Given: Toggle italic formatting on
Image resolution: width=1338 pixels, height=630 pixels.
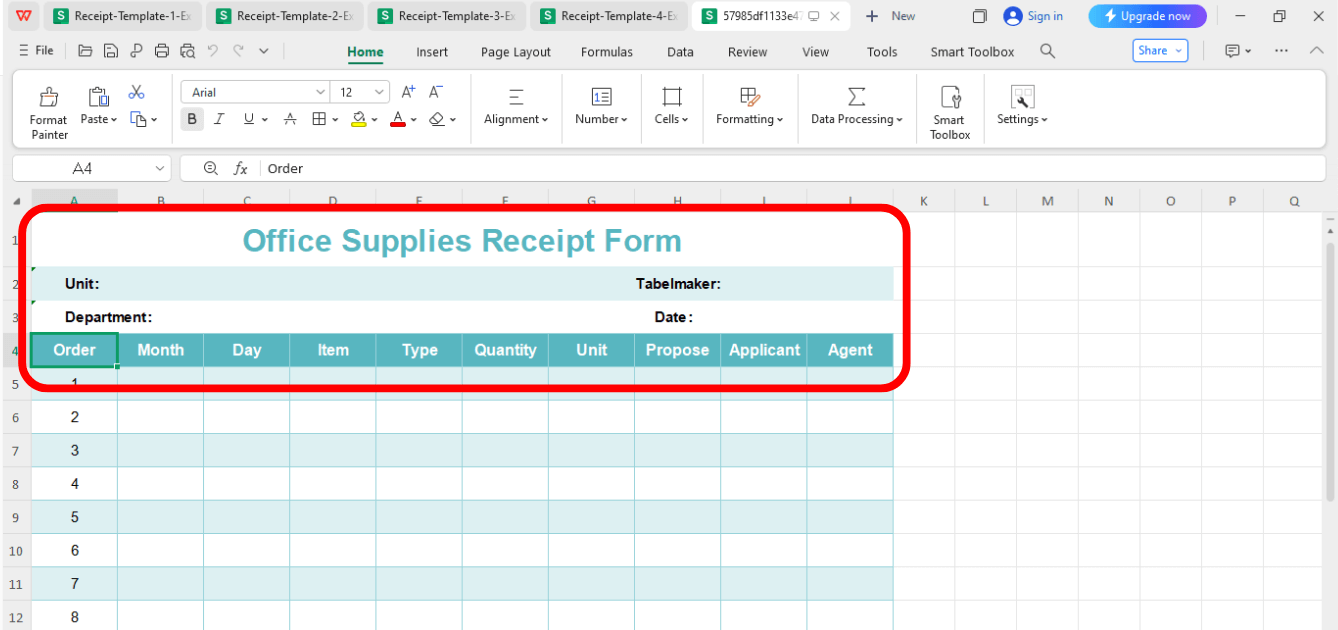Looking at the screenshot, I should pyautogui.click(x=219, y=118).
